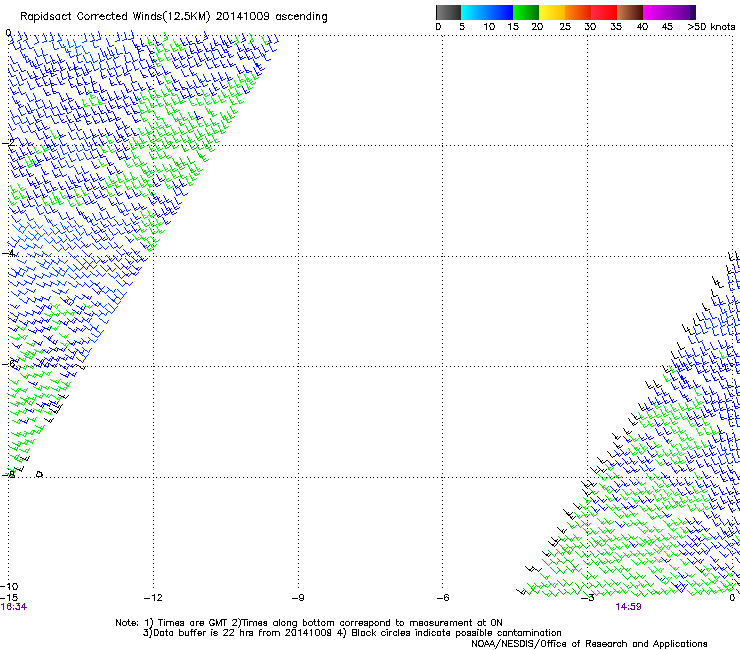Click the magenta 40-45 knots color swatch
This screenshot has height=650, width=740.
pos(656,12)
